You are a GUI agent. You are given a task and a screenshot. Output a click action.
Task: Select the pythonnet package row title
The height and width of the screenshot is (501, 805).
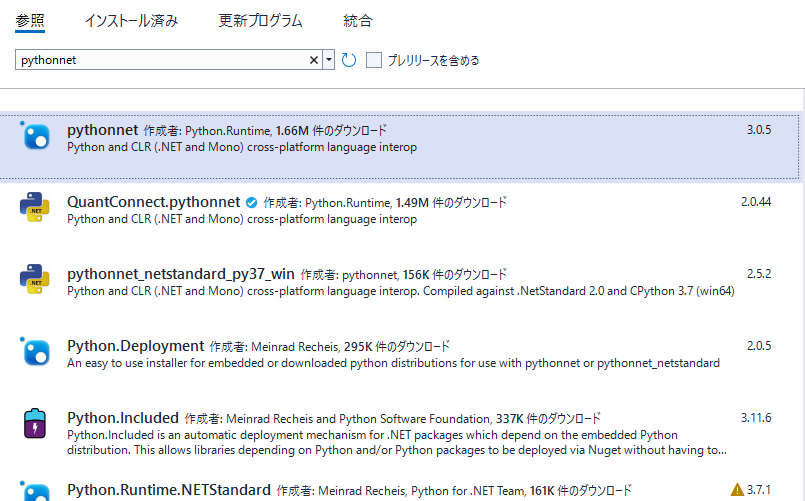point(103,130)
